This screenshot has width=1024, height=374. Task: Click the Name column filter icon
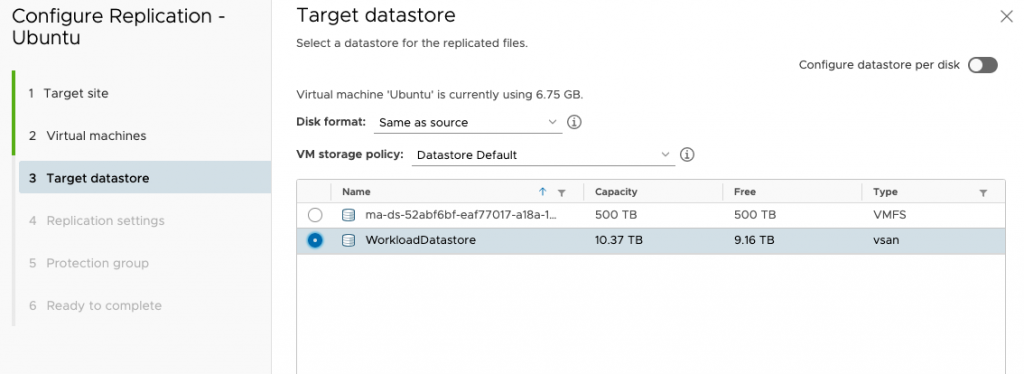(x=561, y=193)
